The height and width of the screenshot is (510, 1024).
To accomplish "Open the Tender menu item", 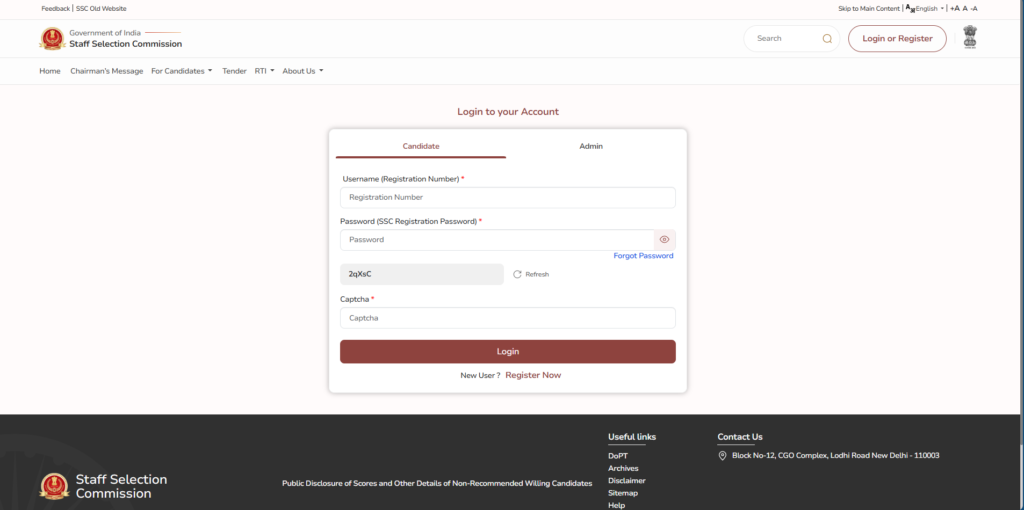I will (x=234, y=71).
